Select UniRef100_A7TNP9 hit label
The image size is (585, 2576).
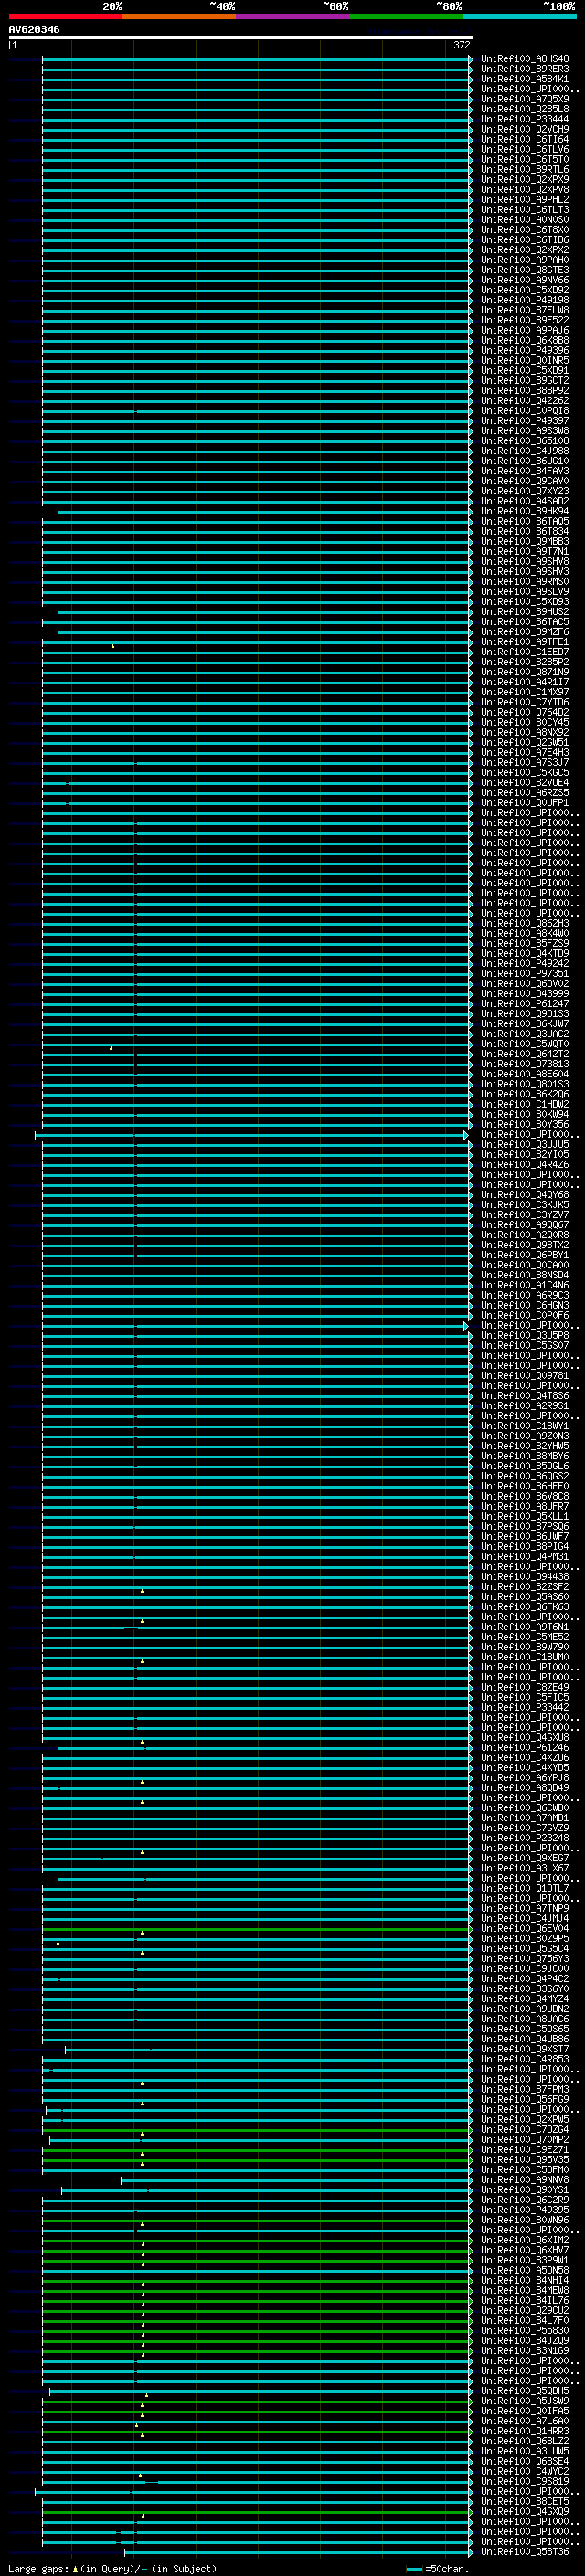[525, 1908]
